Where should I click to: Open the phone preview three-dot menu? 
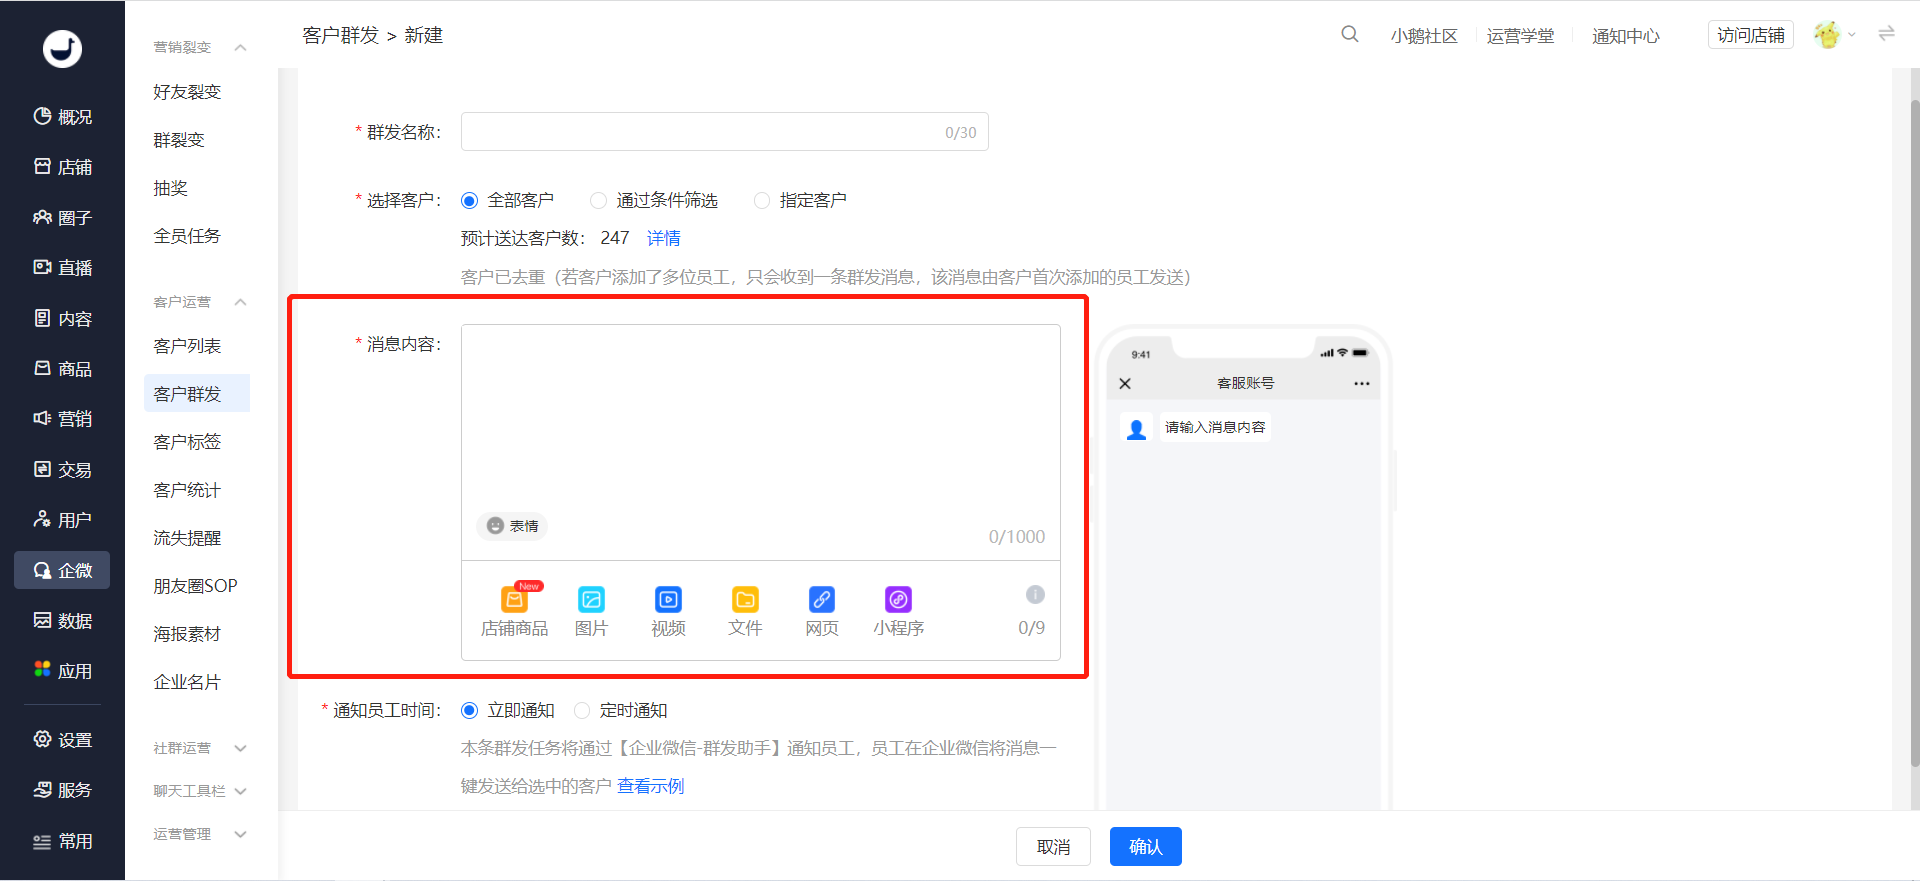click(1362, 383)
